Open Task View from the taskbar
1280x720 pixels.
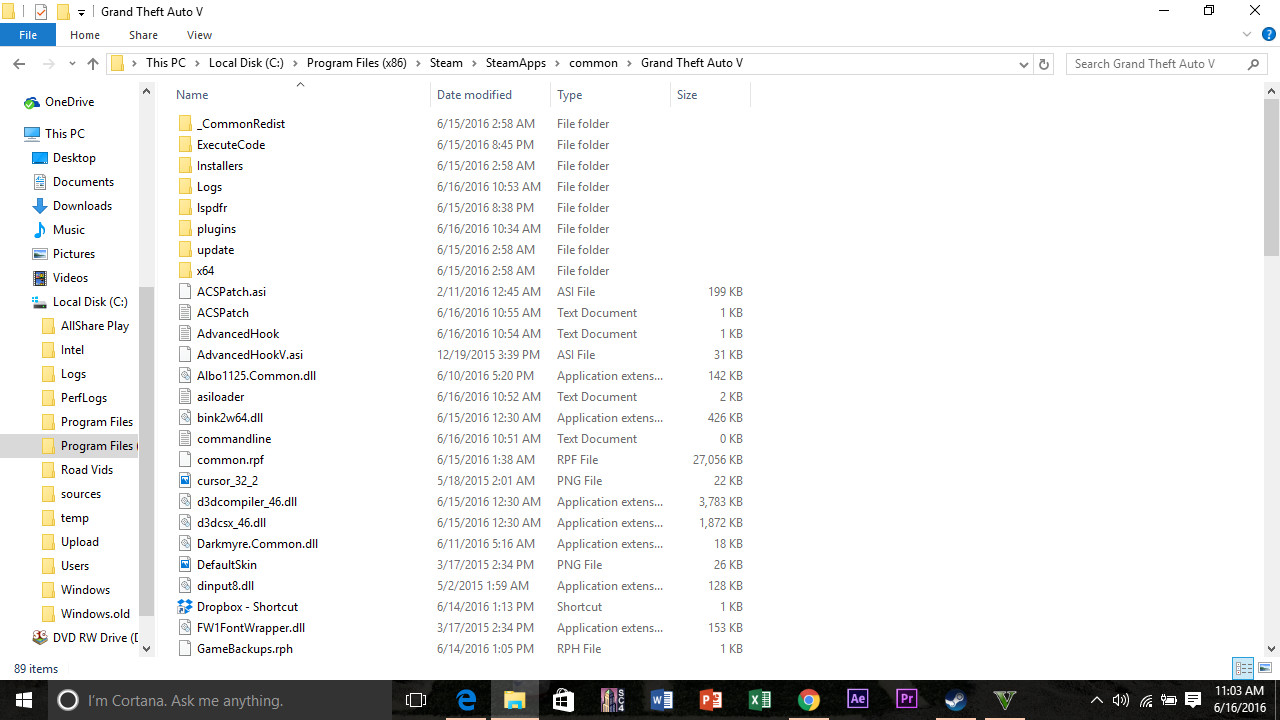[416, 700]
